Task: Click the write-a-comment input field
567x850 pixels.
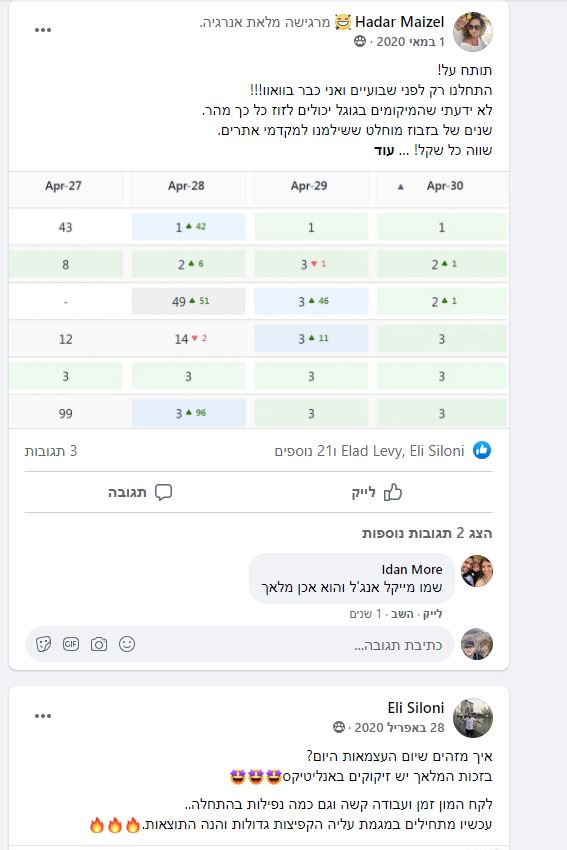Action: coord(239,644)
